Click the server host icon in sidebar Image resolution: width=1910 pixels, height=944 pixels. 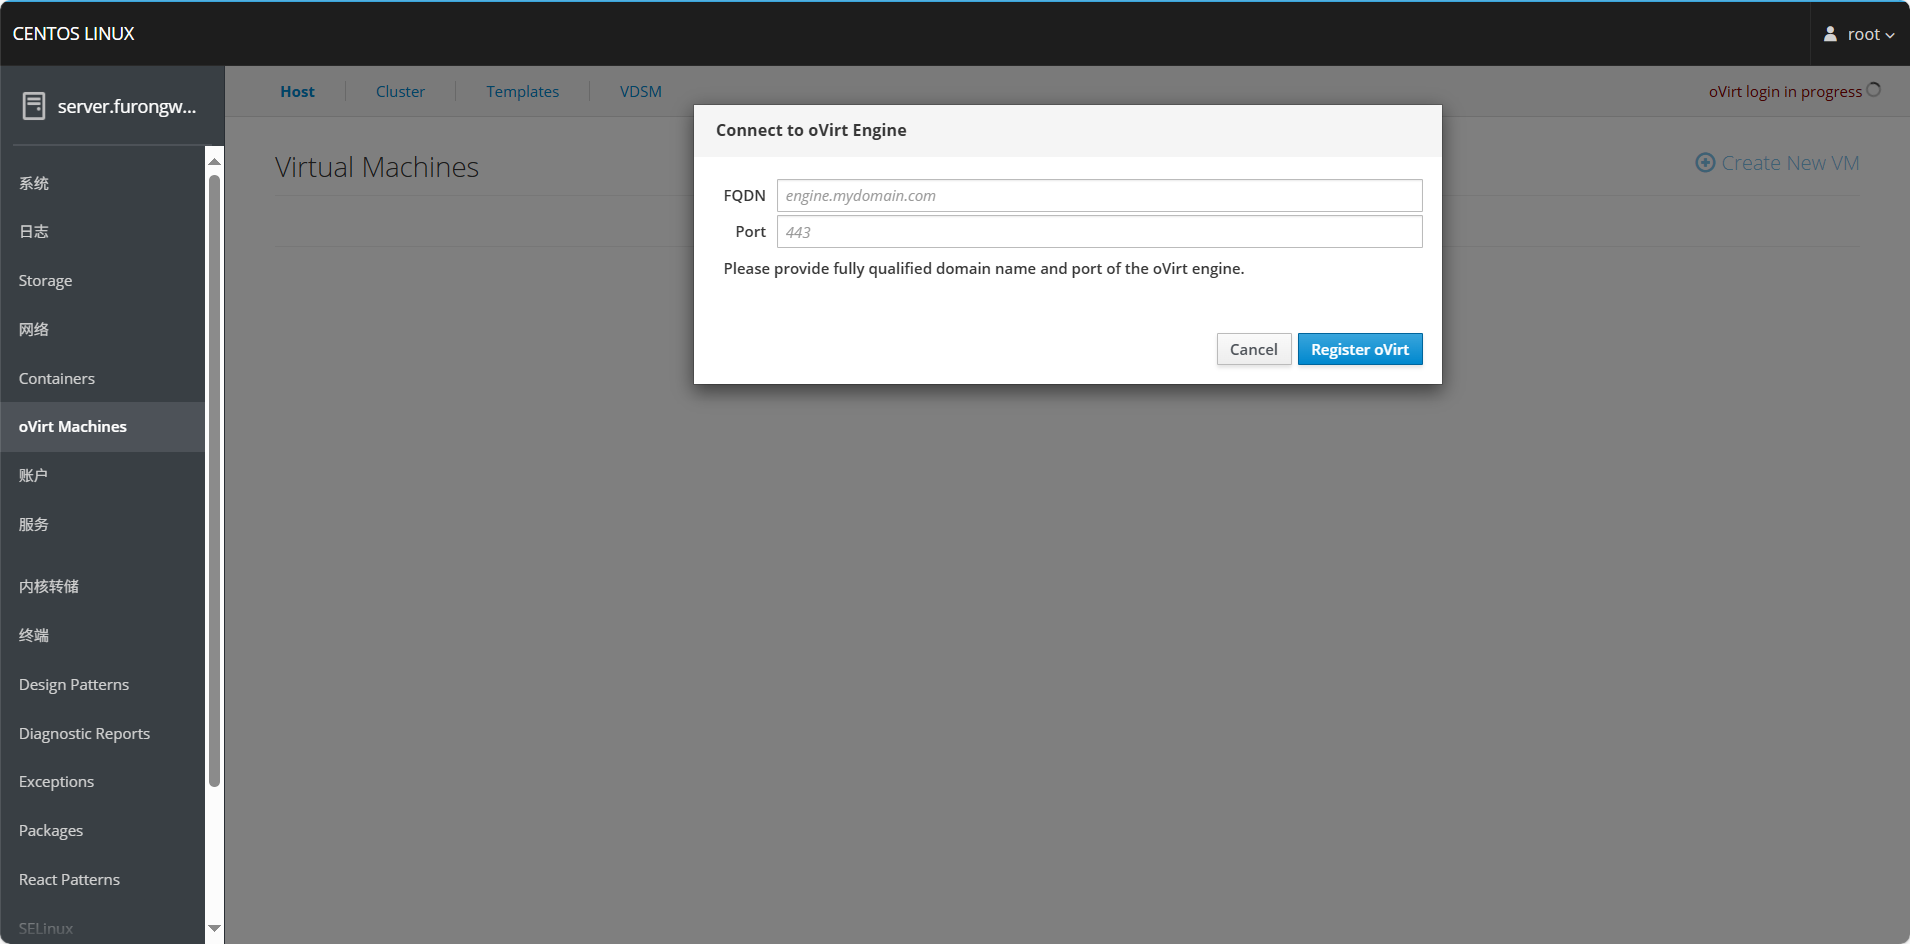pos(34,106)
